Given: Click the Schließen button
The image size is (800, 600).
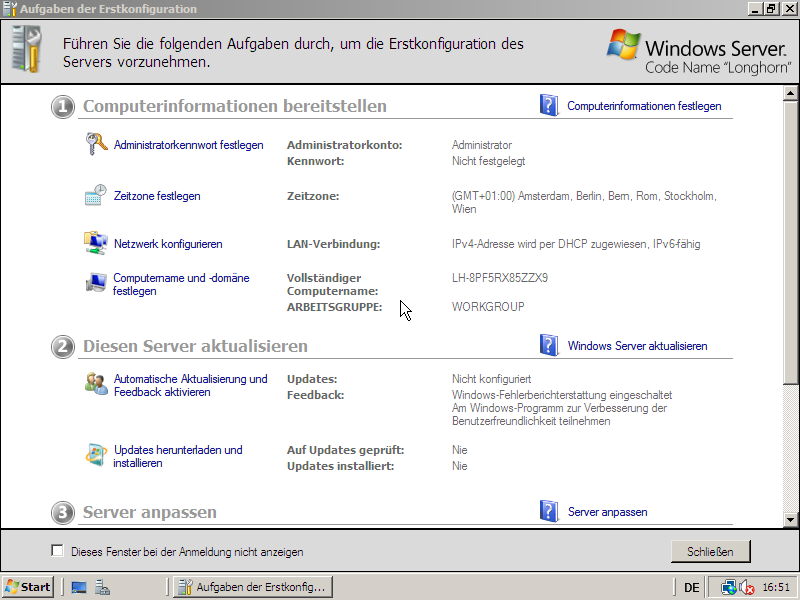Looking at the screenshot, I should (x=710, y=552).
